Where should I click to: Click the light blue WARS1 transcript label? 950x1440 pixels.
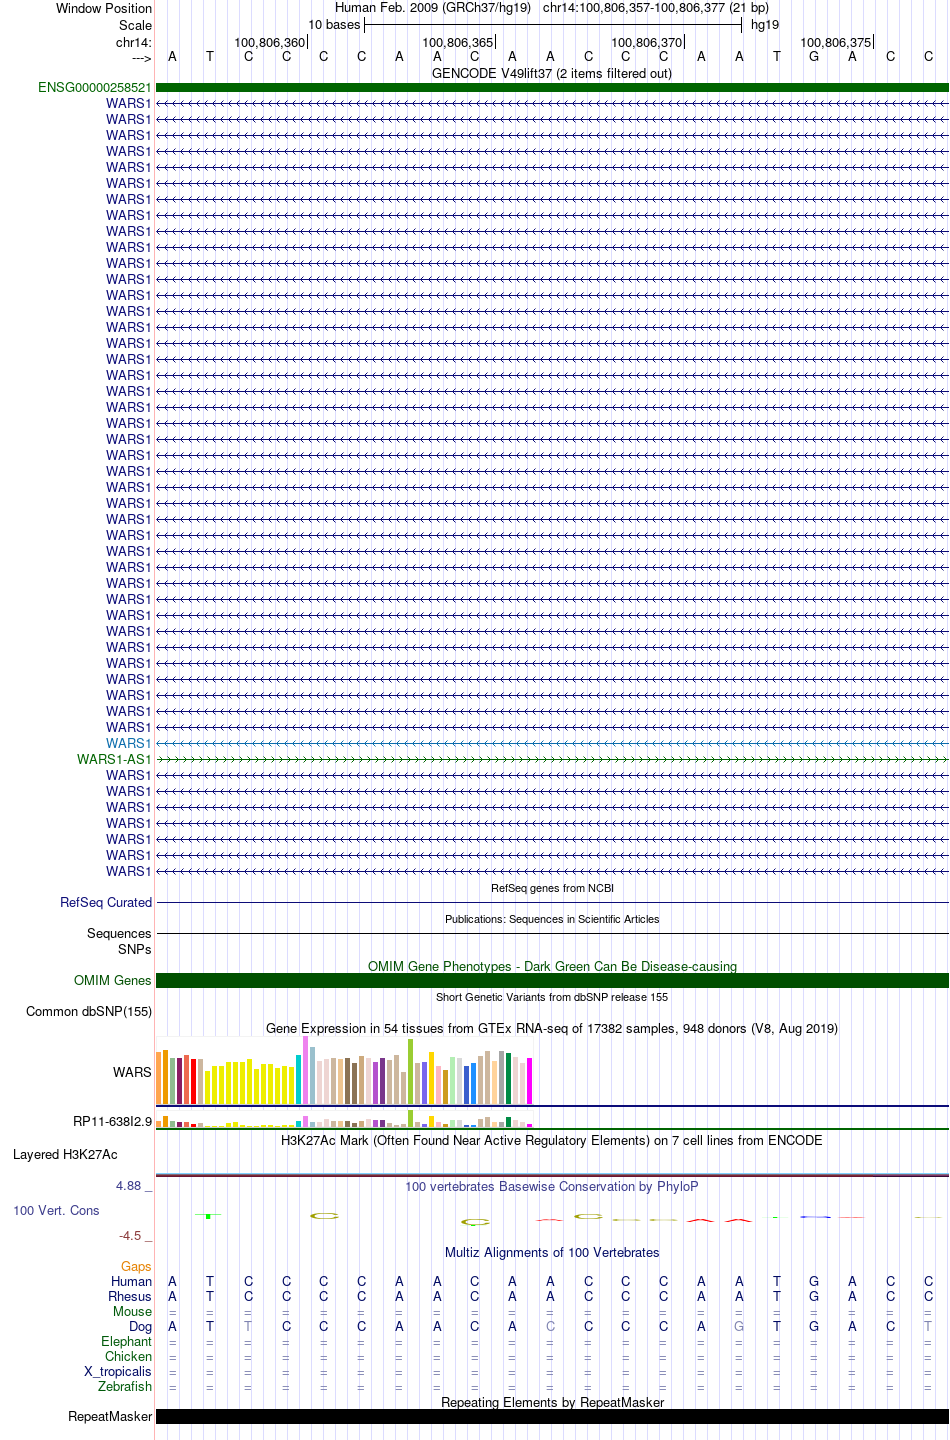(129, 743)
